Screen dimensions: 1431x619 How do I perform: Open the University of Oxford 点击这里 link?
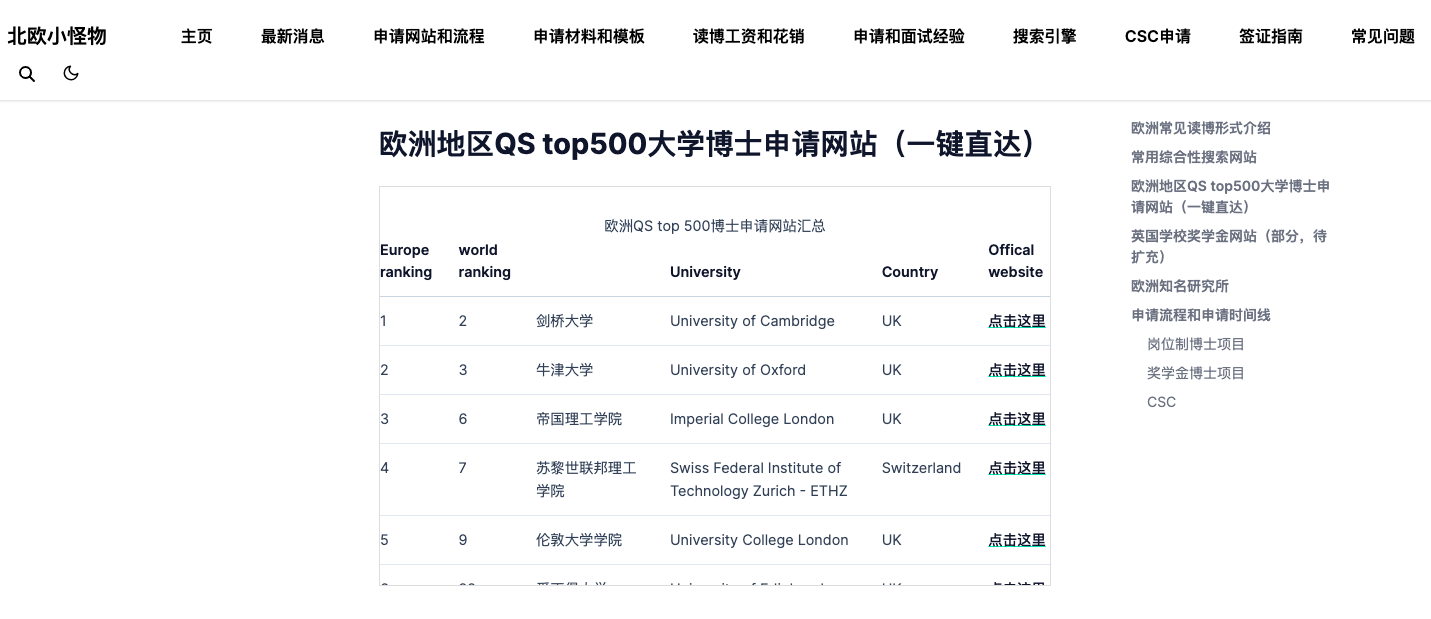pos(1017,370)
